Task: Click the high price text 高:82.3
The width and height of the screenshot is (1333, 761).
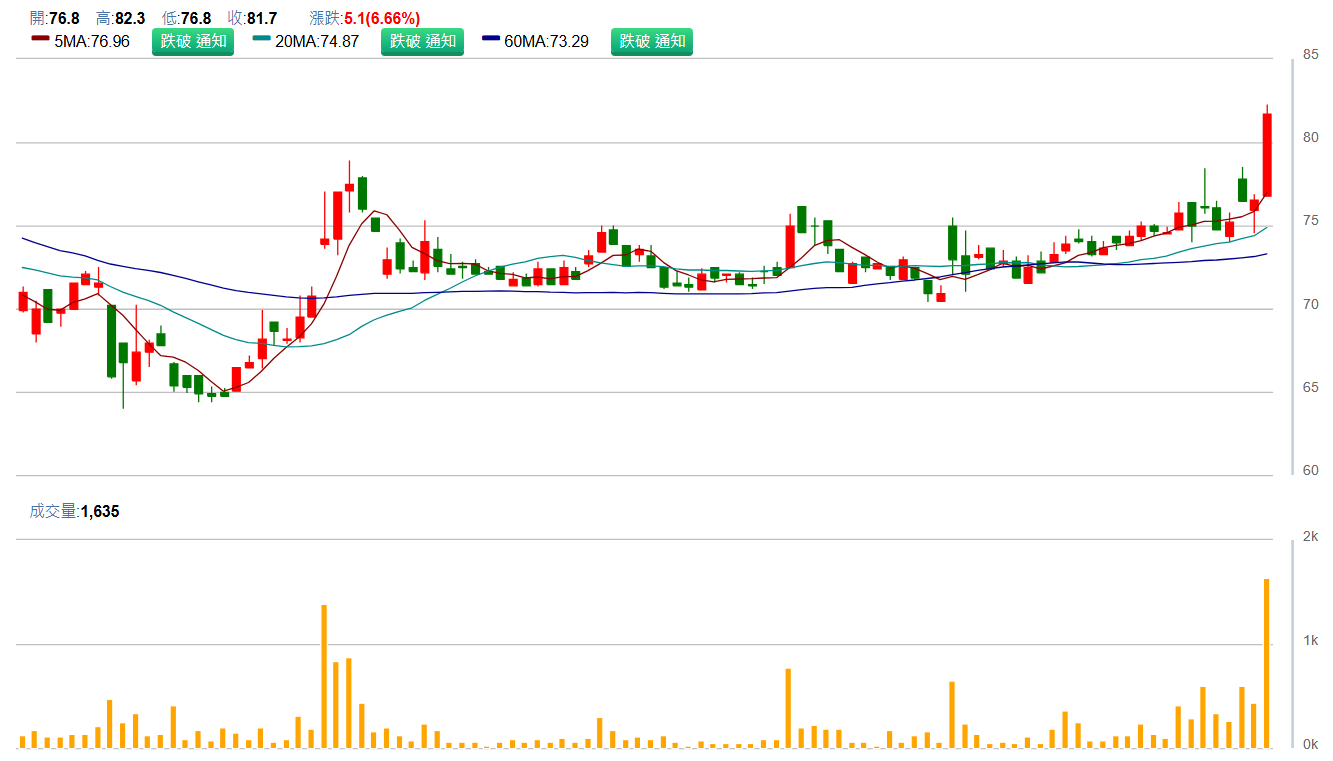Action: 120,18
